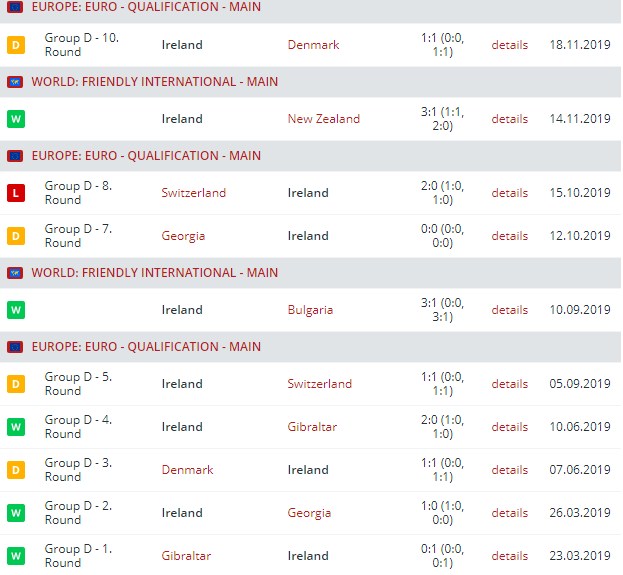View details of the 23.03.2019 Gibraltar match
This screenshot has height=575, width=623.
509,556
